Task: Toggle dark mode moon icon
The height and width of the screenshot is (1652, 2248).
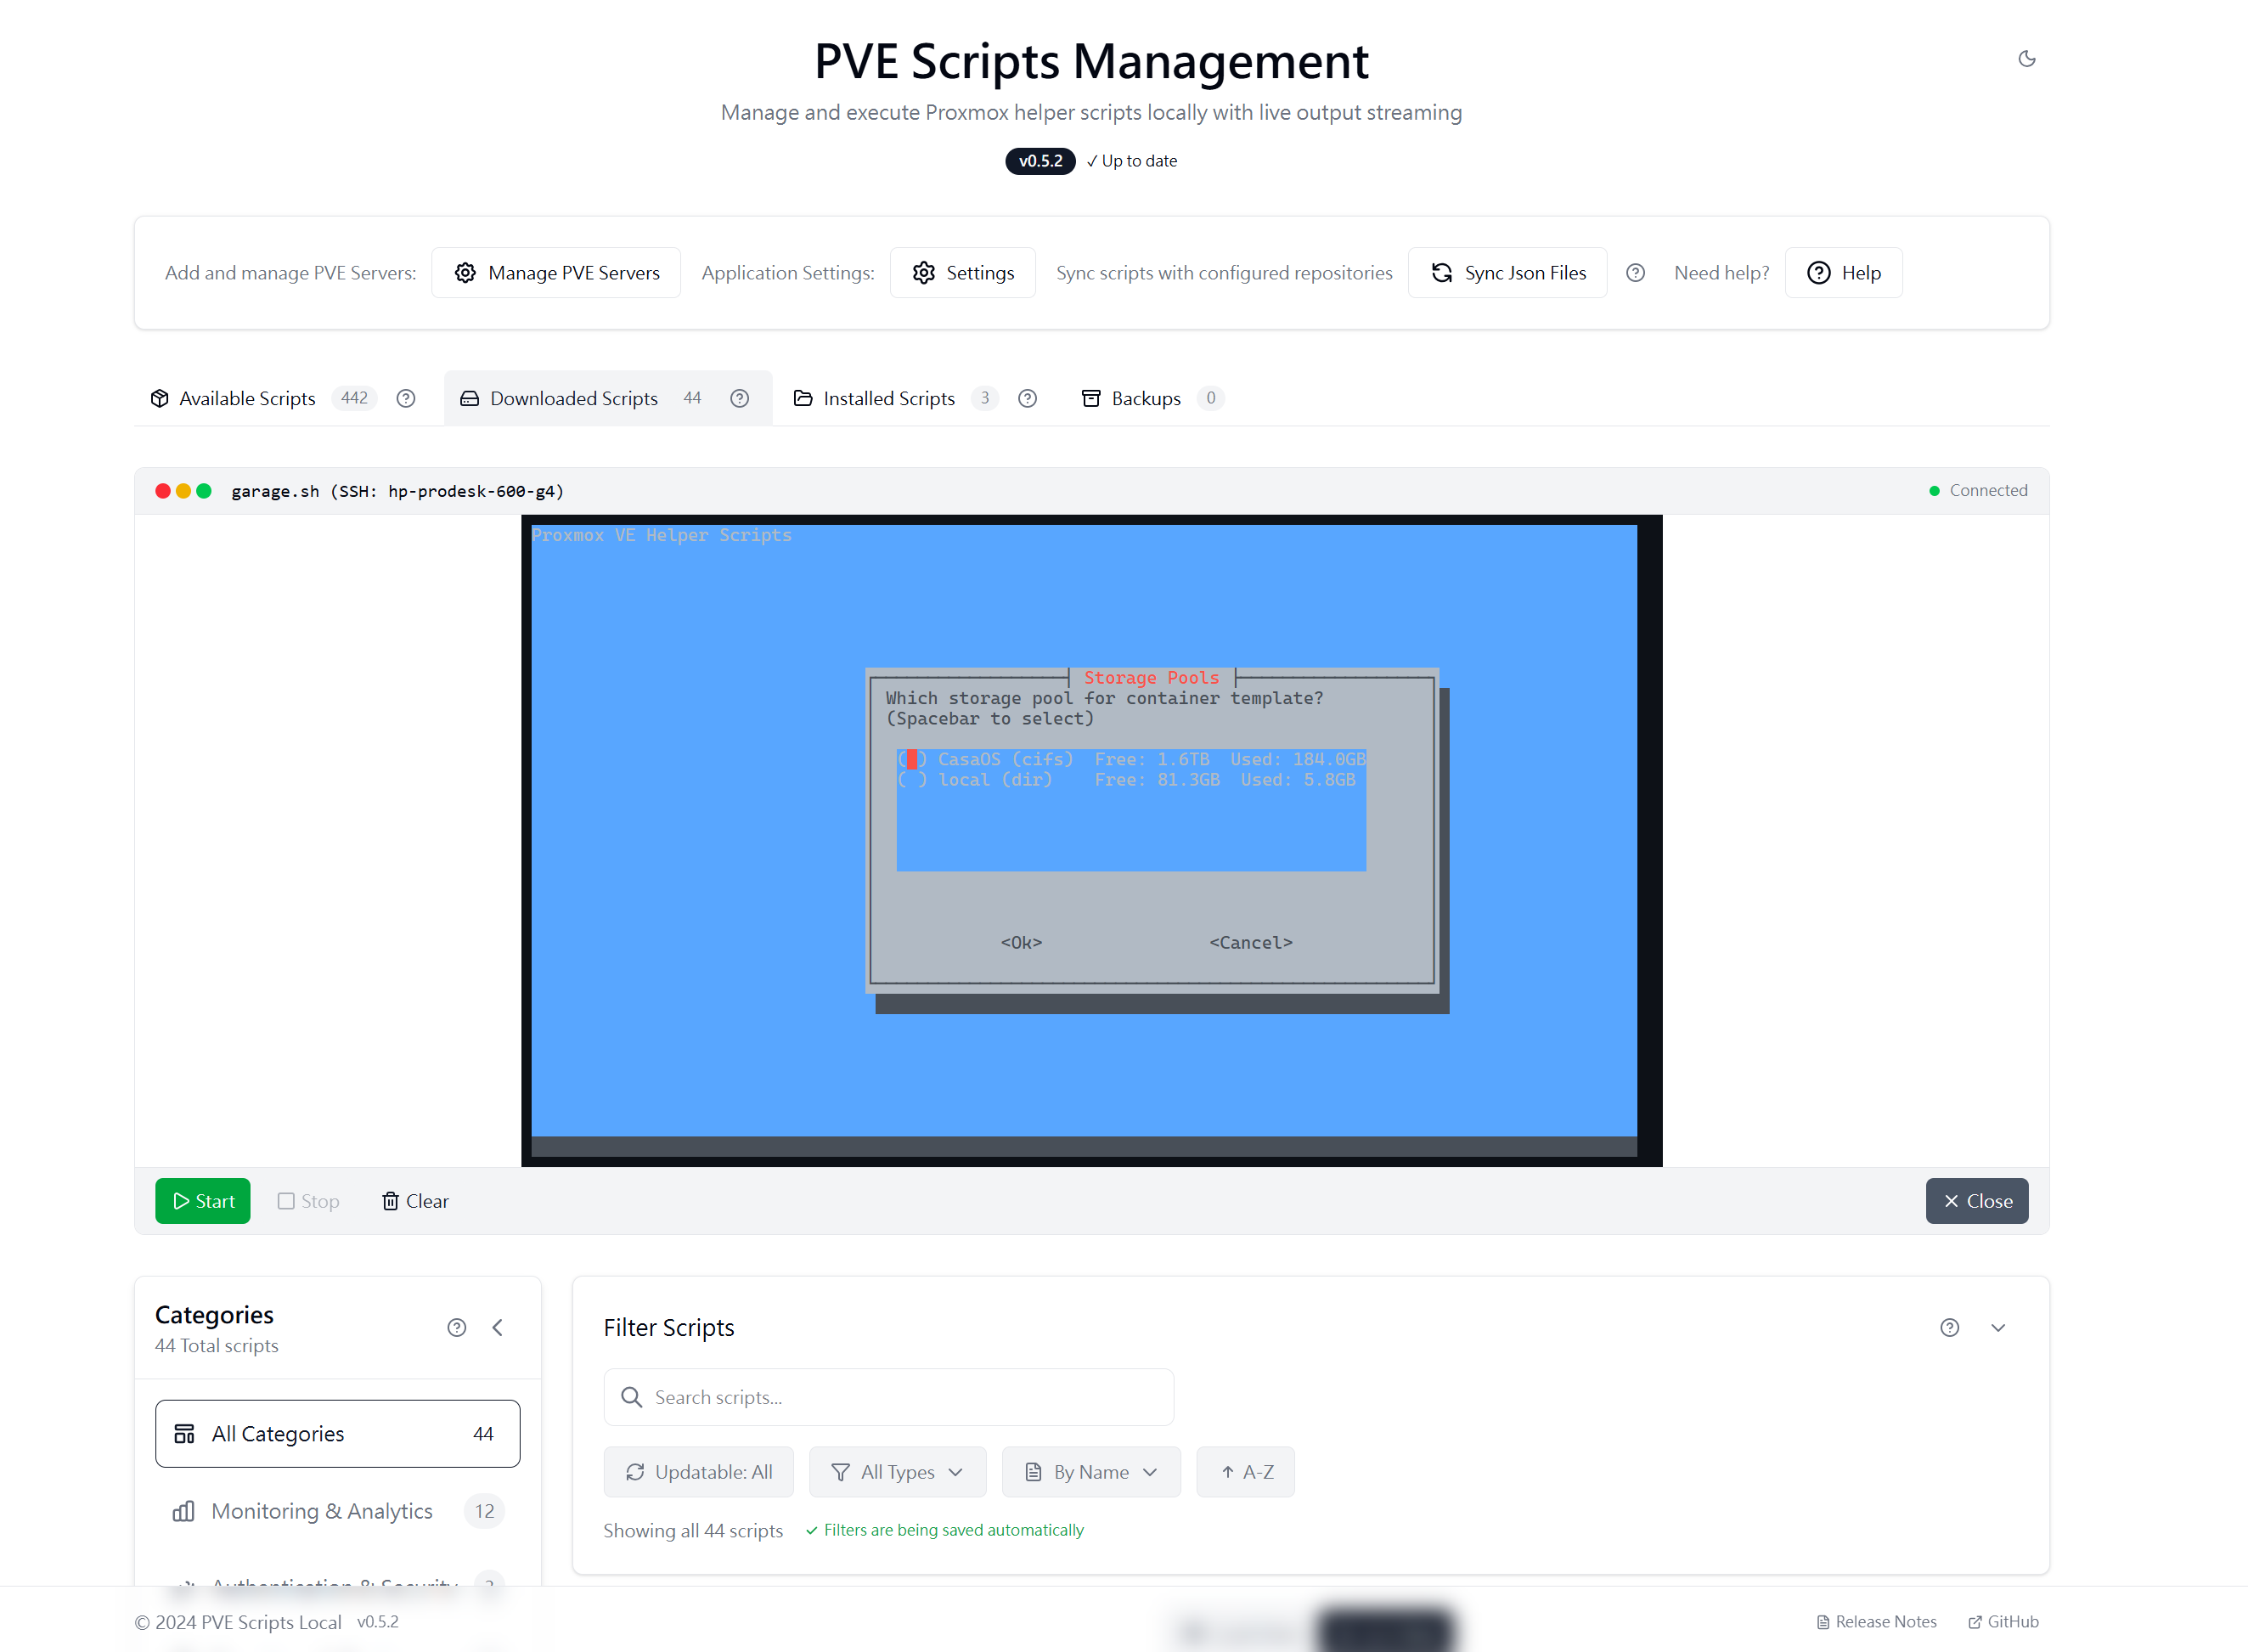Action: coord(2027,59)
